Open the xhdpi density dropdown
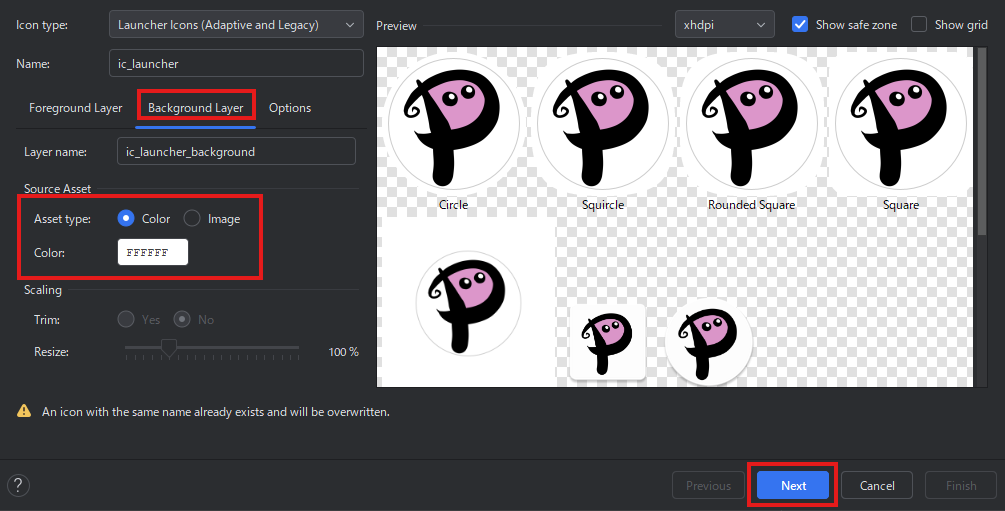The image size is (1005, 511). [x=724, y=25]
